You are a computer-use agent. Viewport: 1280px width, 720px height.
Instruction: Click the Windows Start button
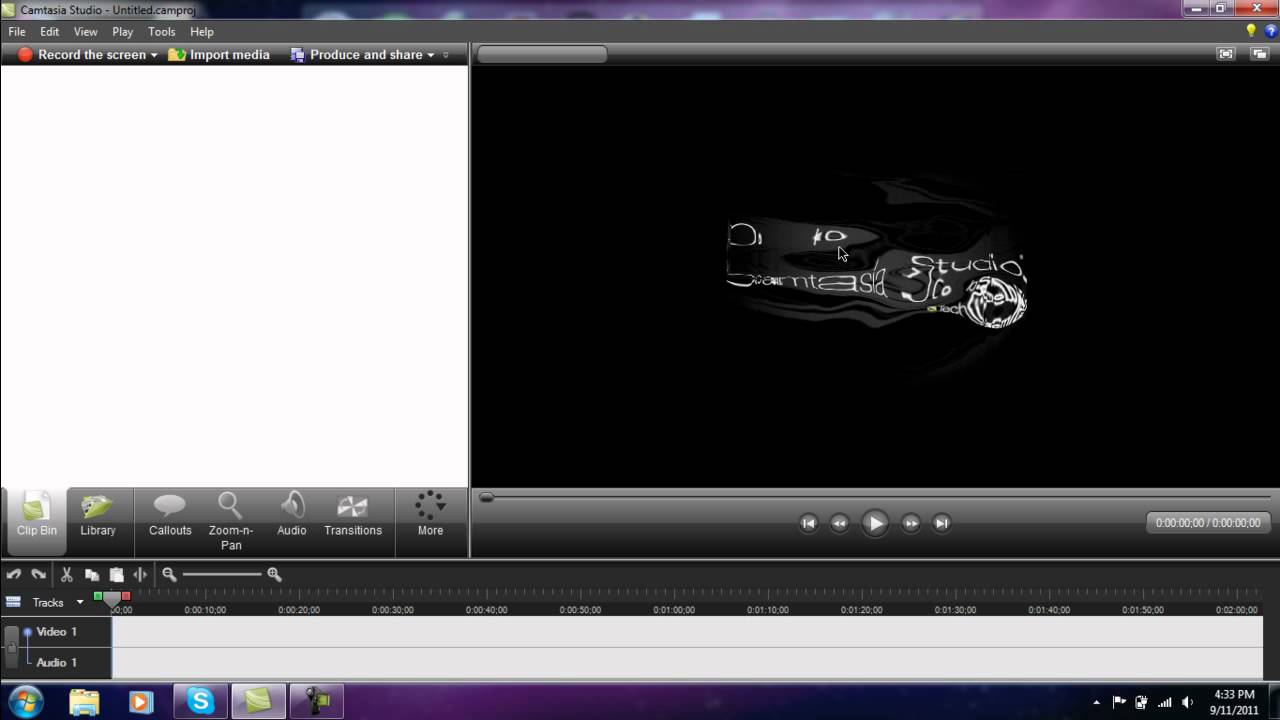coord(24,701)
